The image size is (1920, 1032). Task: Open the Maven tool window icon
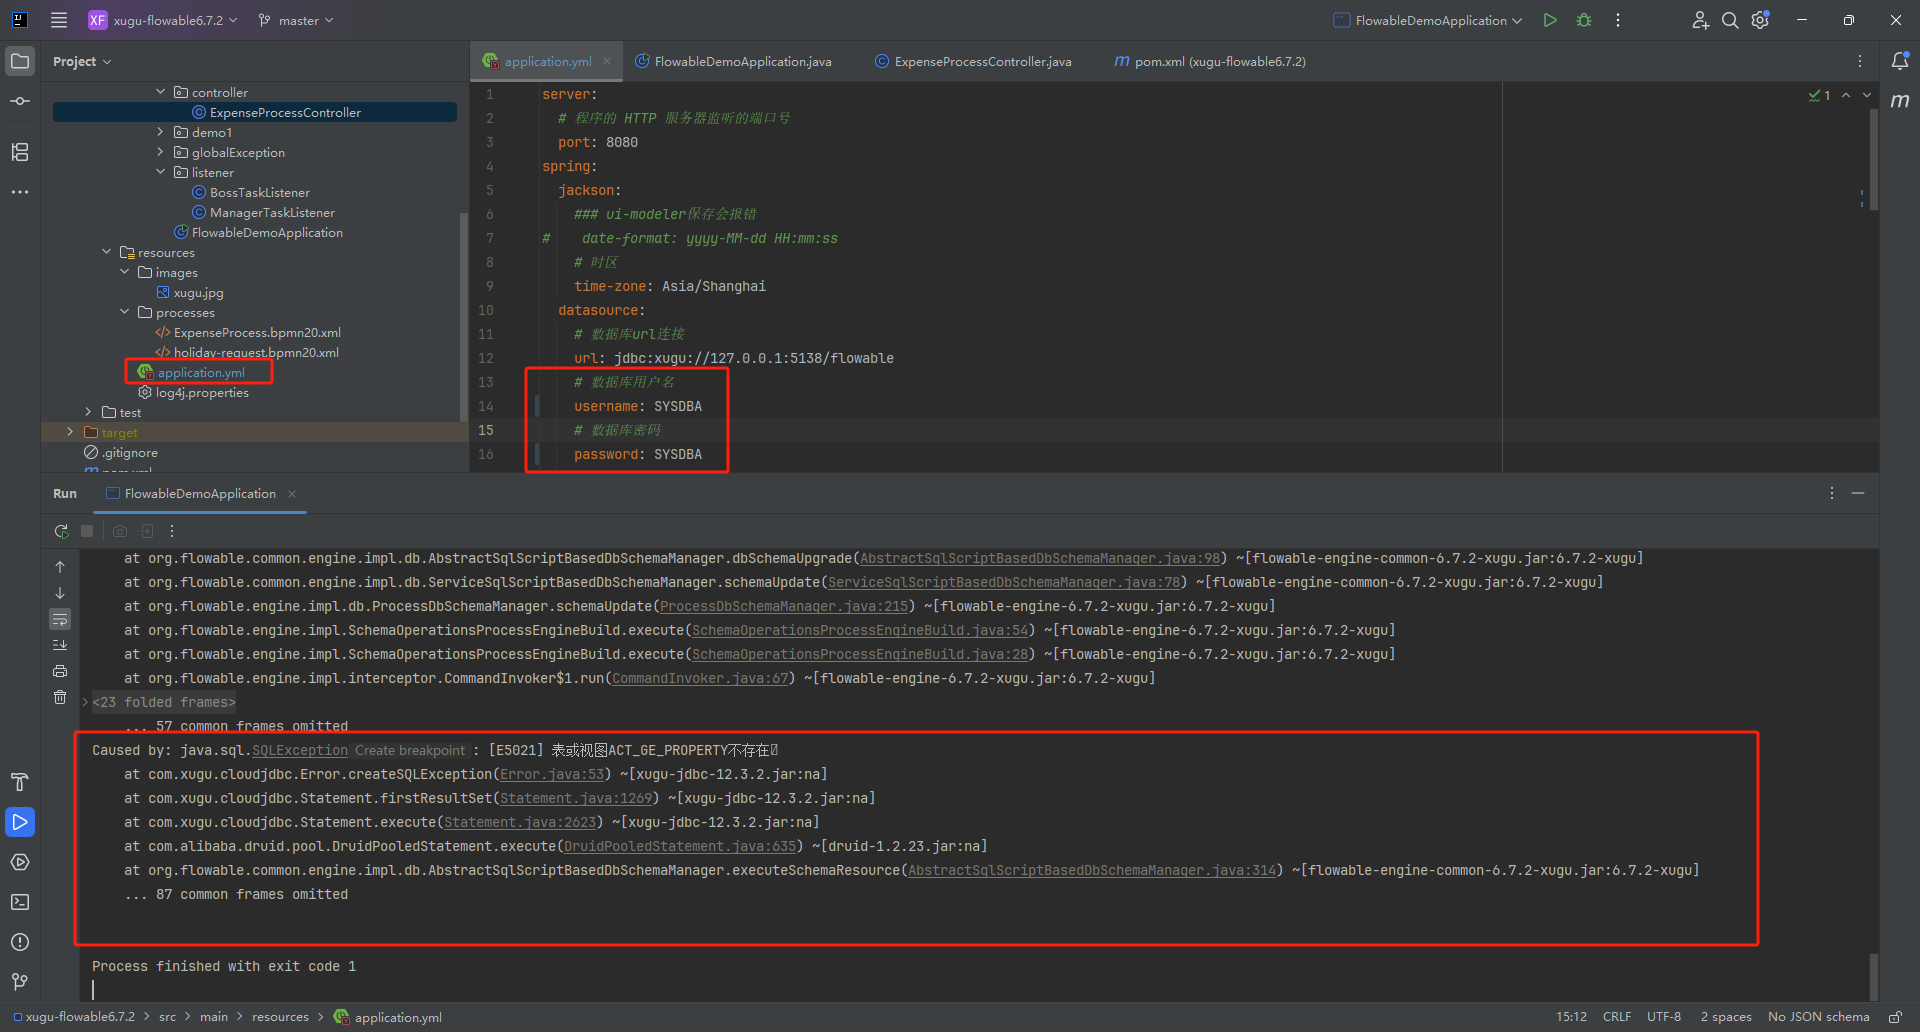click(x=1900, y=101)
